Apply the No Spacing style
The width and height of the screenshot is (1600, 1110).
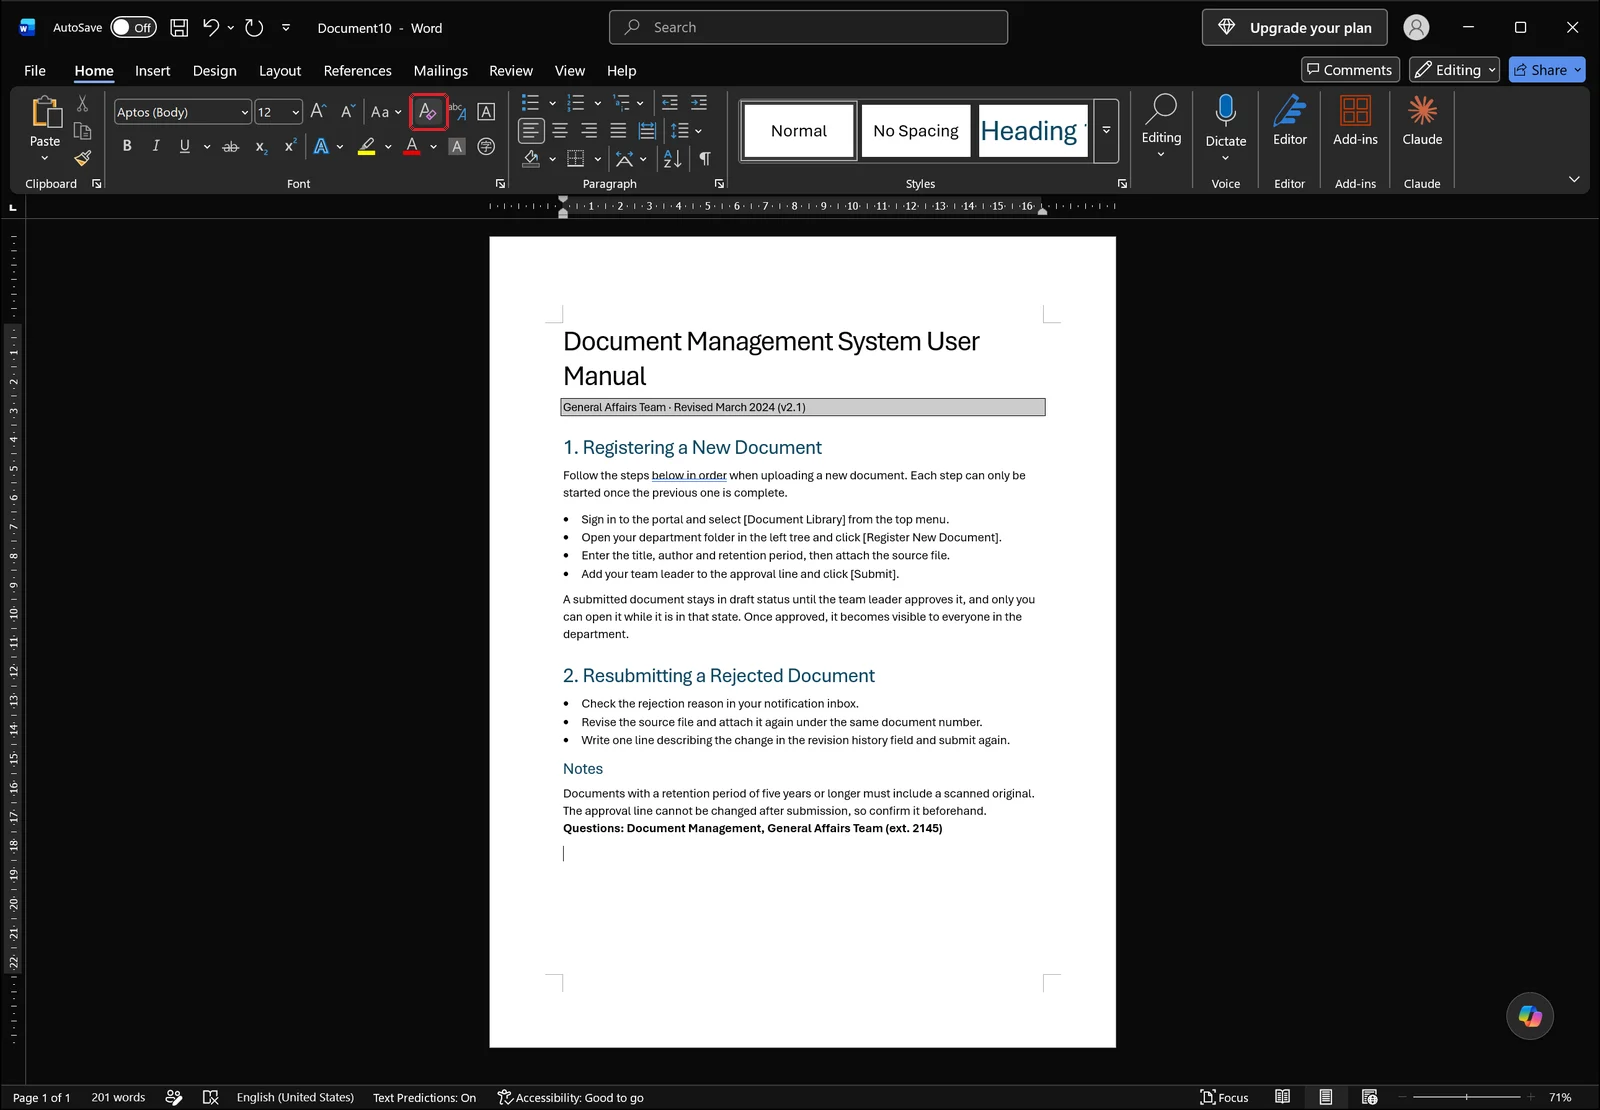coord(915,131)
